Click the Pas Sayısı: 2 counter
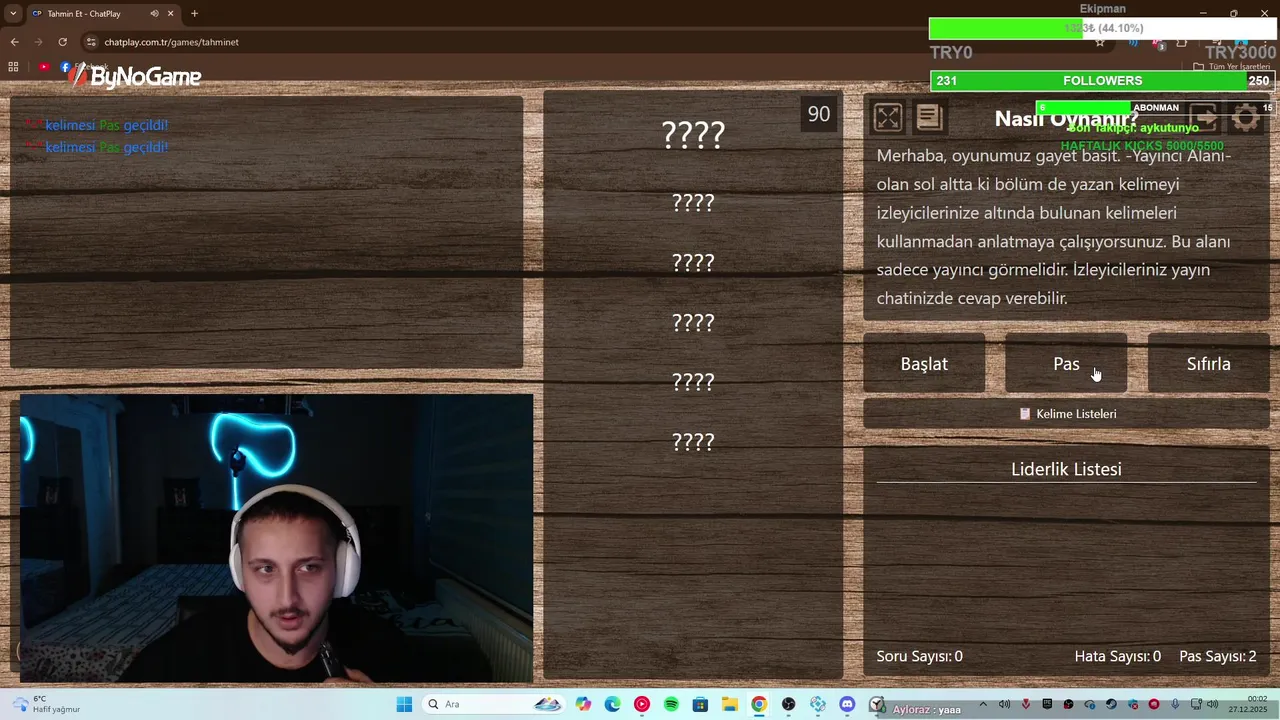Viewport: 1280px width, 720px height. pyautogui.click(x=1217, y=656)
